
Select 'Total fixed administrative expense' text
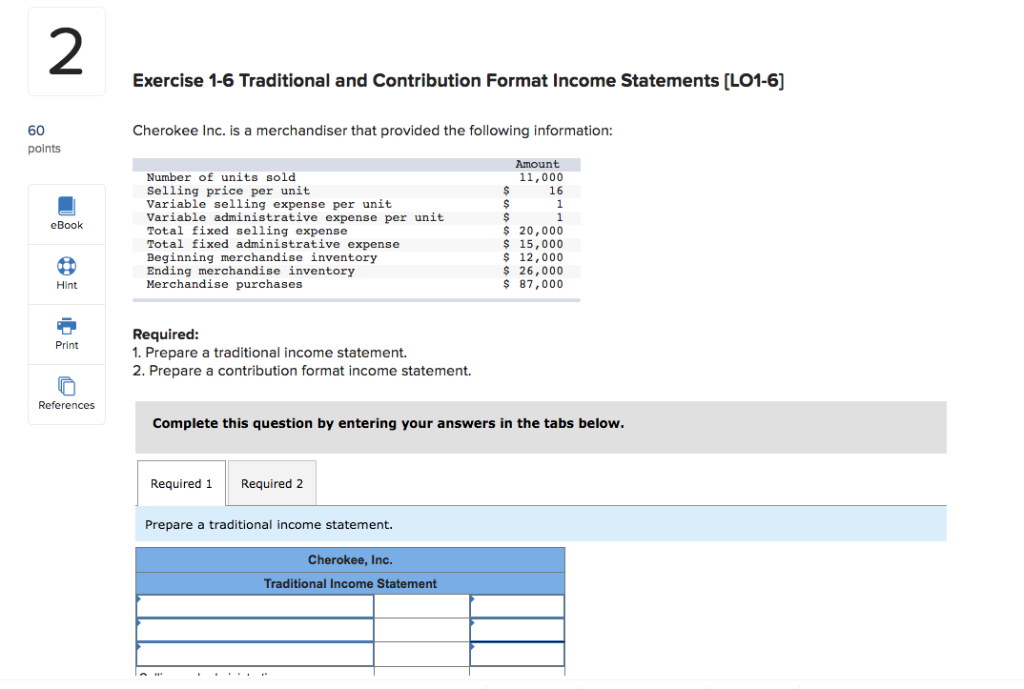click(x=273, y=244)
